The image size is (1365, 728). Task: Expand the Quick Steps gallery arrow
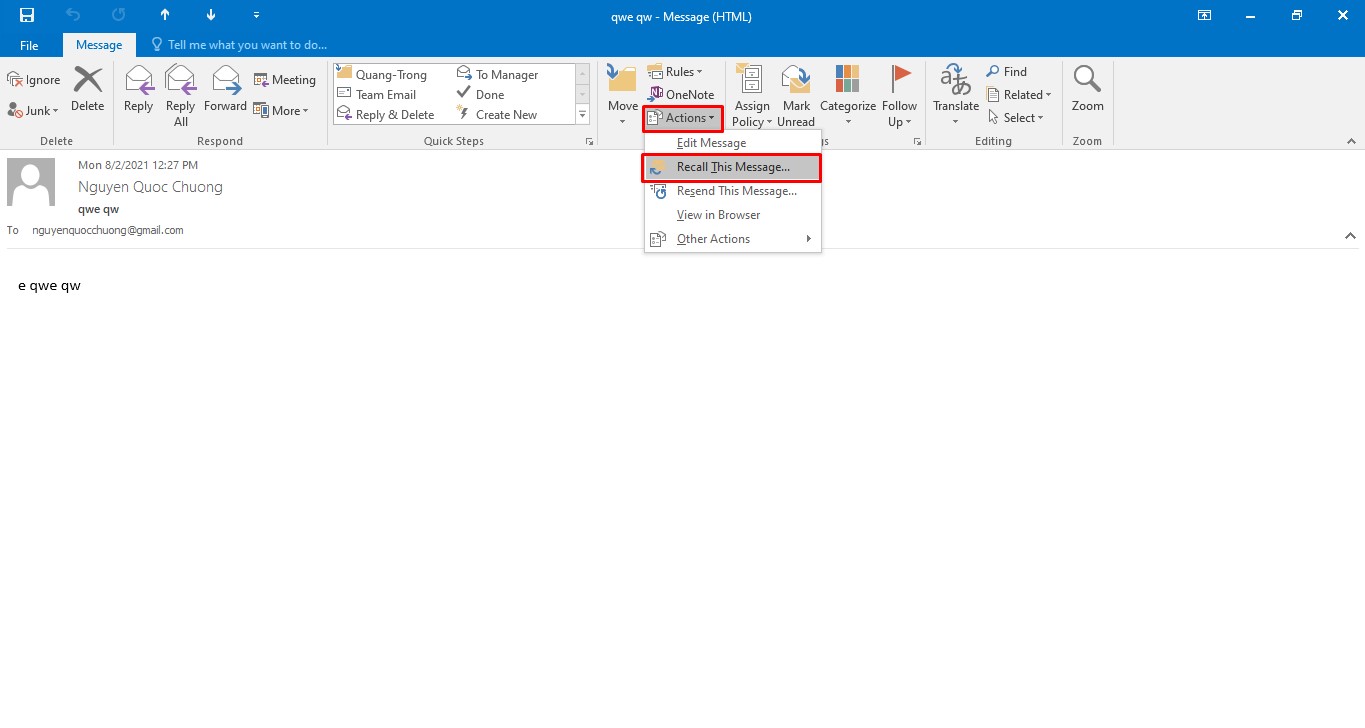[582, 115]
